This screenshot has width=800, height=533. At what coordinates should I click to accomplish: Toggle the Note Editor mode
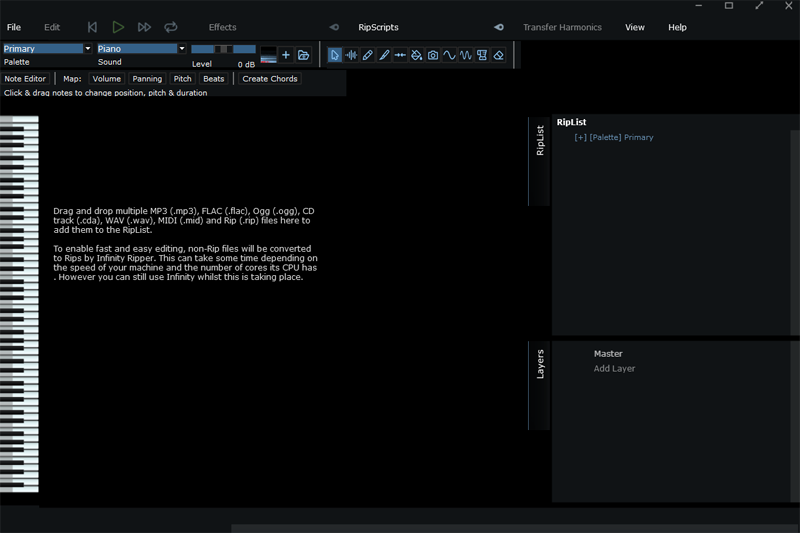pos(25,78)
